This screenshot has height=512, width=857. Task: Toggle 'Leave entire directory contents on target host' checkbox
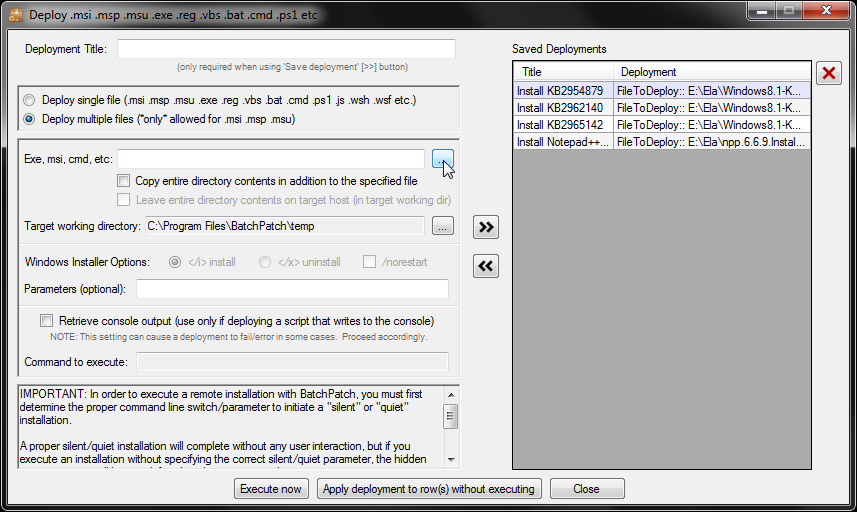point(124,200)
